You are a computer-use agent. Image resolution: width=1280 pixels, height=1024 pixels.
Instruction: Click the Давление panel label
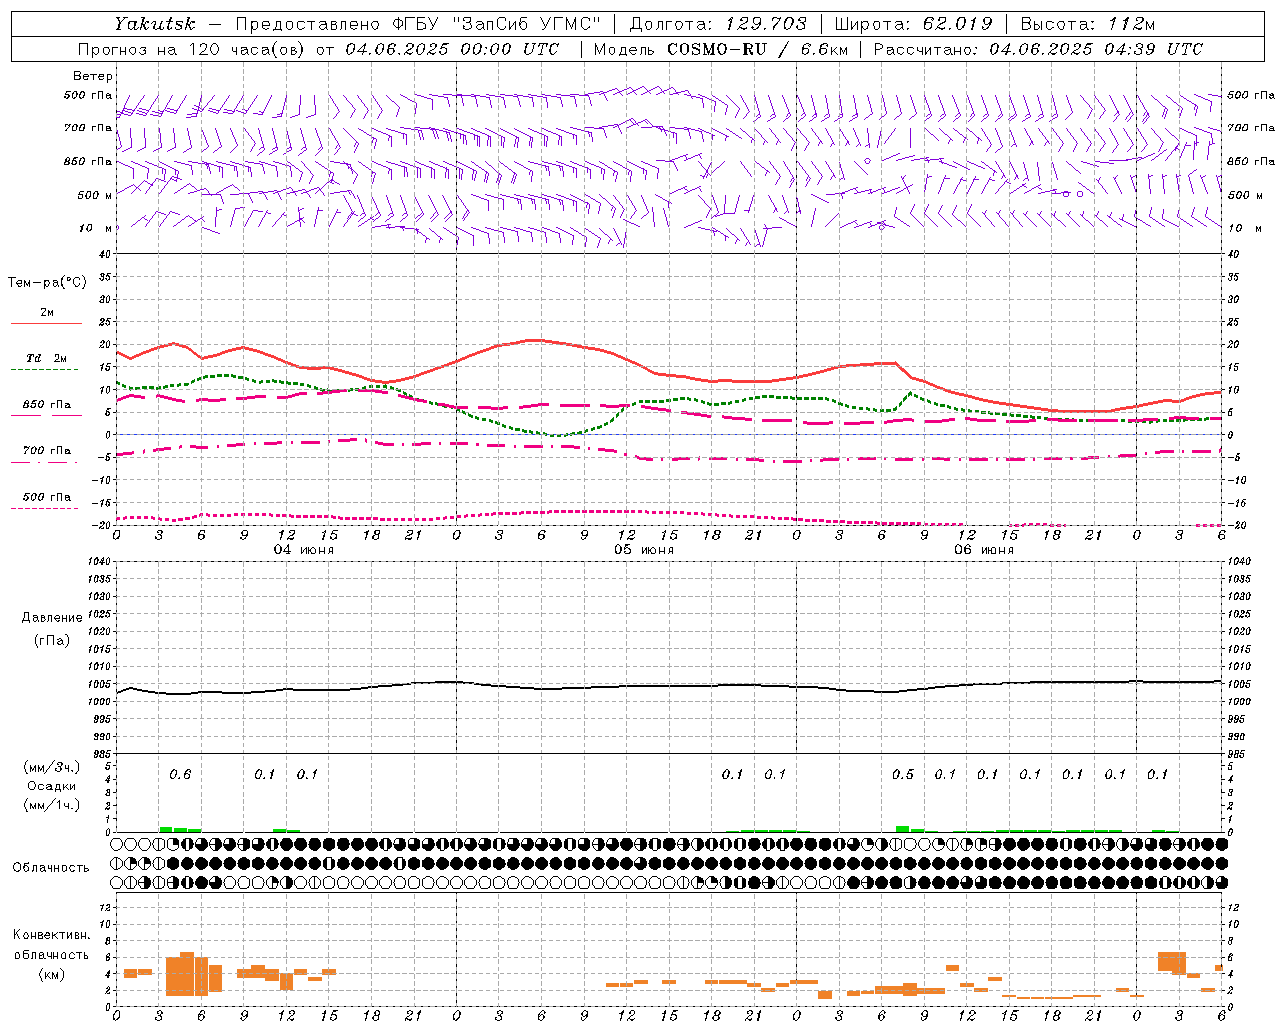[52, 618]
